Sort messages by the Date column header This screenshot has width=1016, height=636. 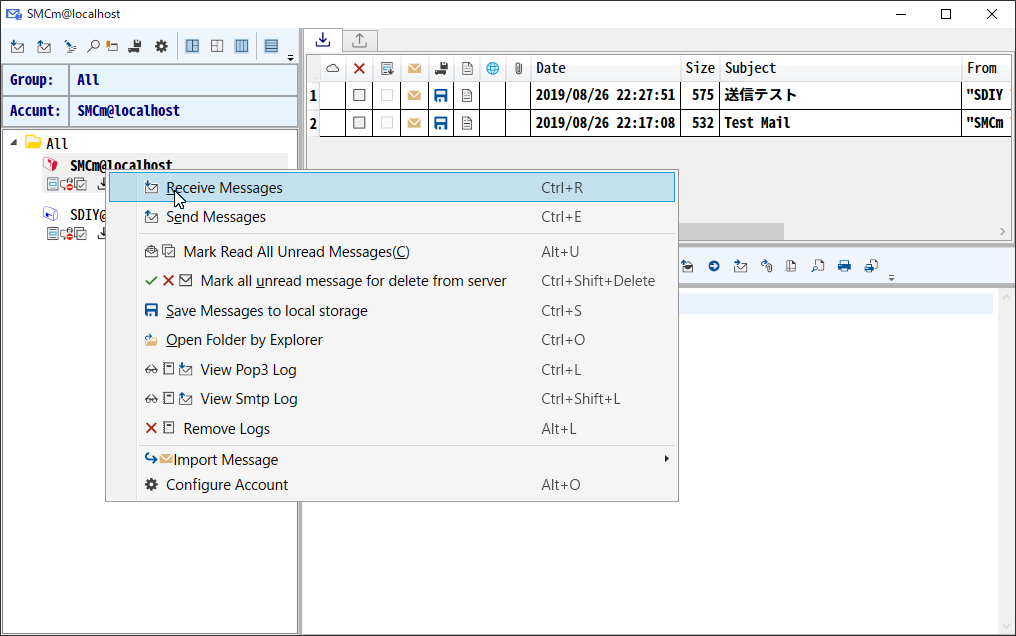(605, 68)
